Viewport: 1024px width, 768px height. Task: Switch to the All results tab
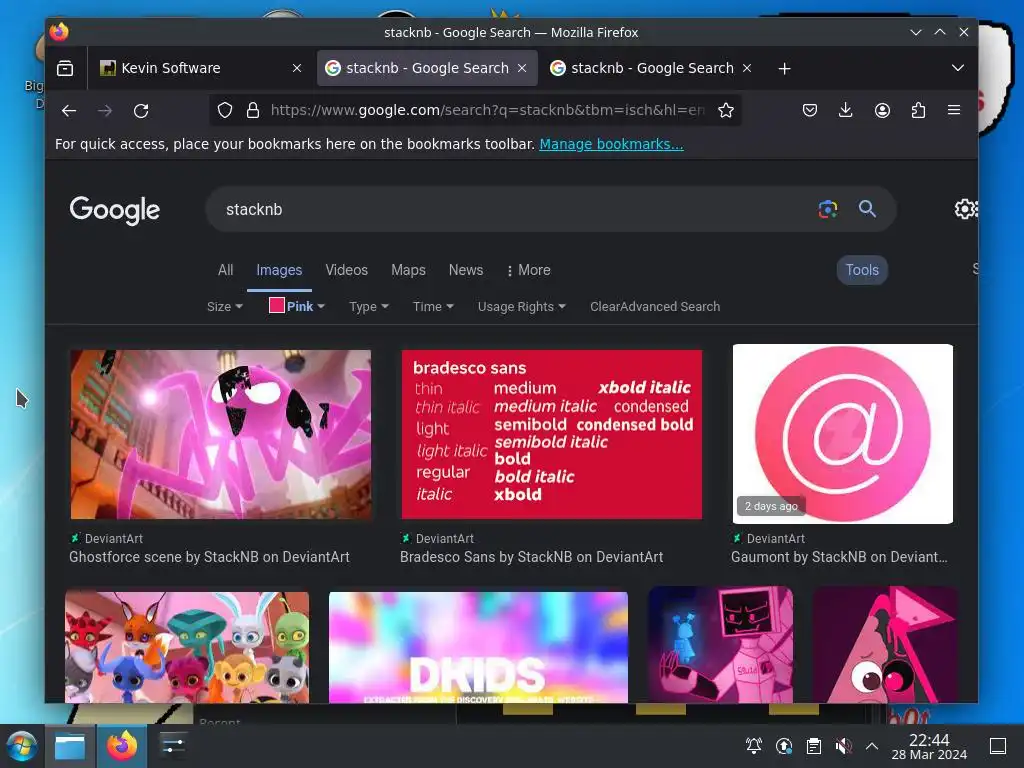pos(225,270)
